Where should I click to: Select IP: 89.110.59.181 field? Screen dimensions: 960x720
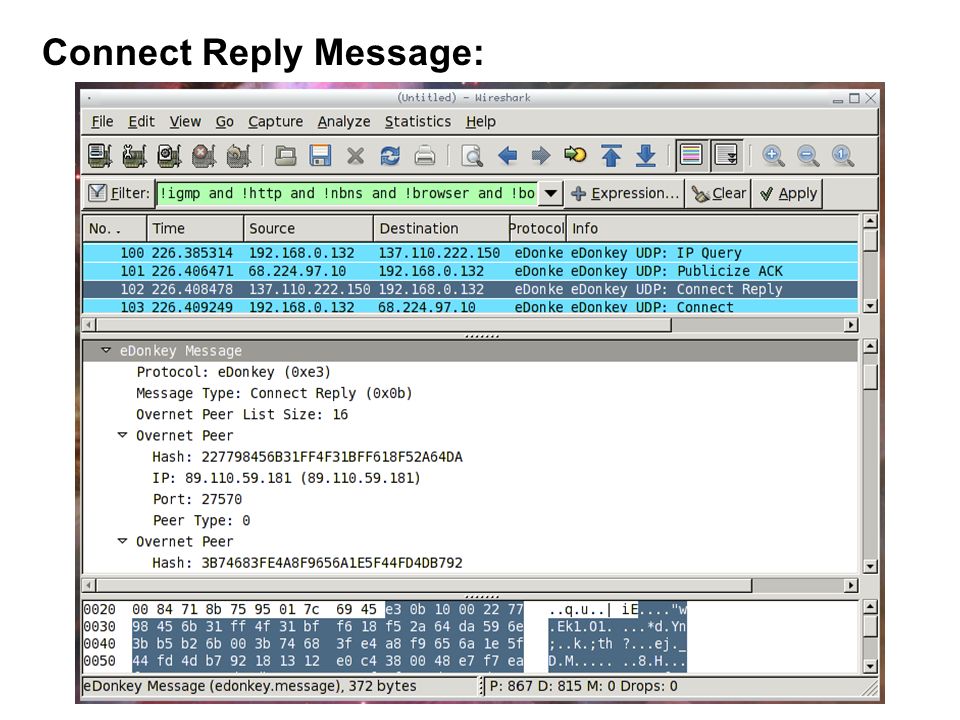287,478
